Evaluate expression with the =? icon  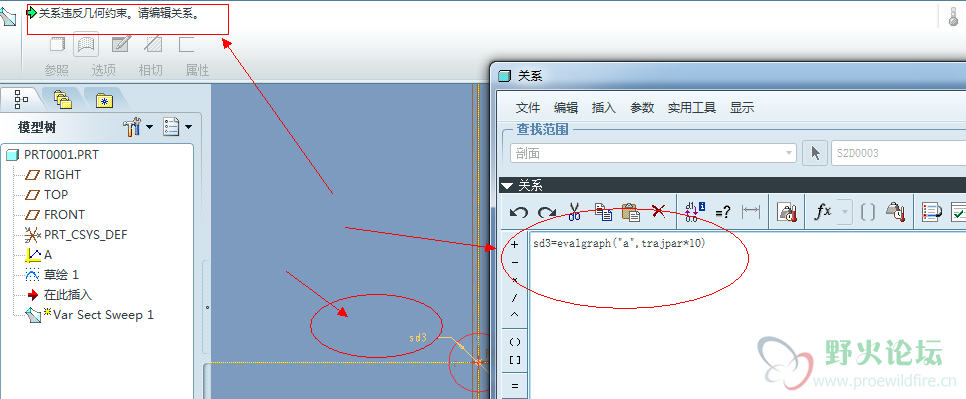(723, 212)
